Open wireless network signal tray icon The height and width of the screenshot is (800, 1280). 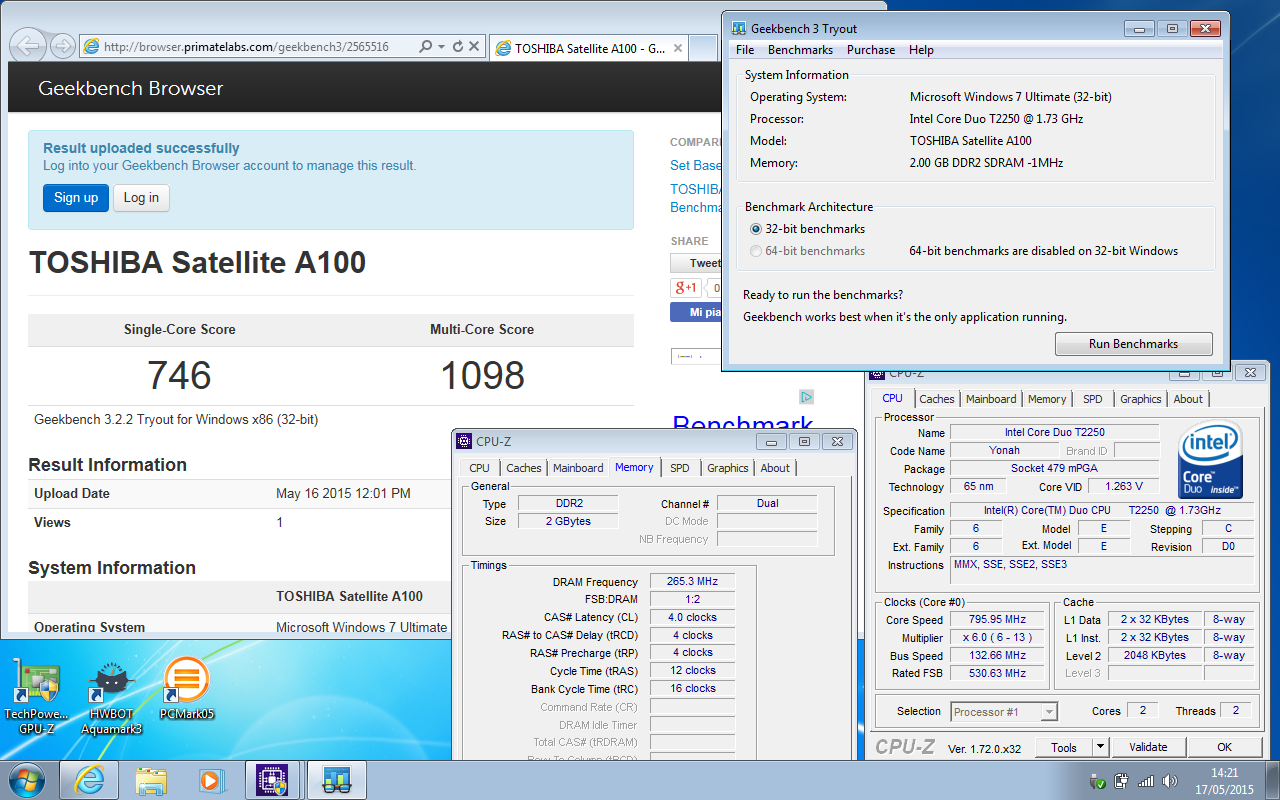[x=1146, y=781]
